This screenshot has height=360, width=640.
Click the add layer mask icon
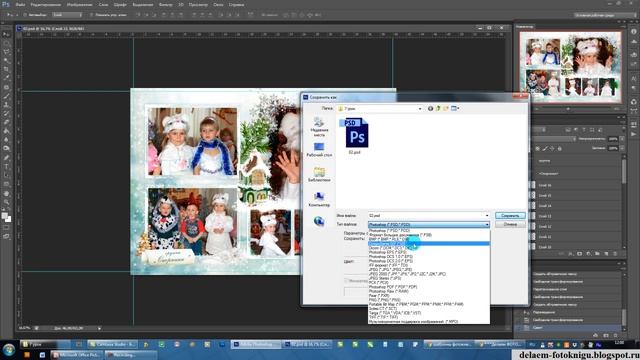579,254
